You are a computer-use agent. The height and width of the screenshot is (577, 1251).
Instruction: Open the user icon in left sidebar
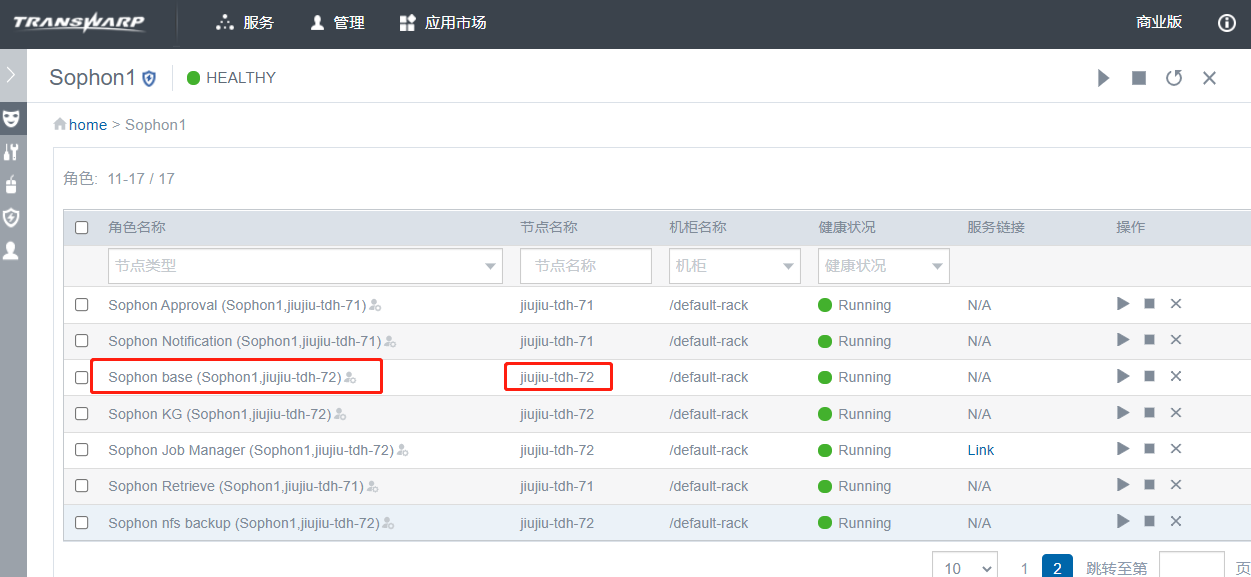(x=11, y=250)
